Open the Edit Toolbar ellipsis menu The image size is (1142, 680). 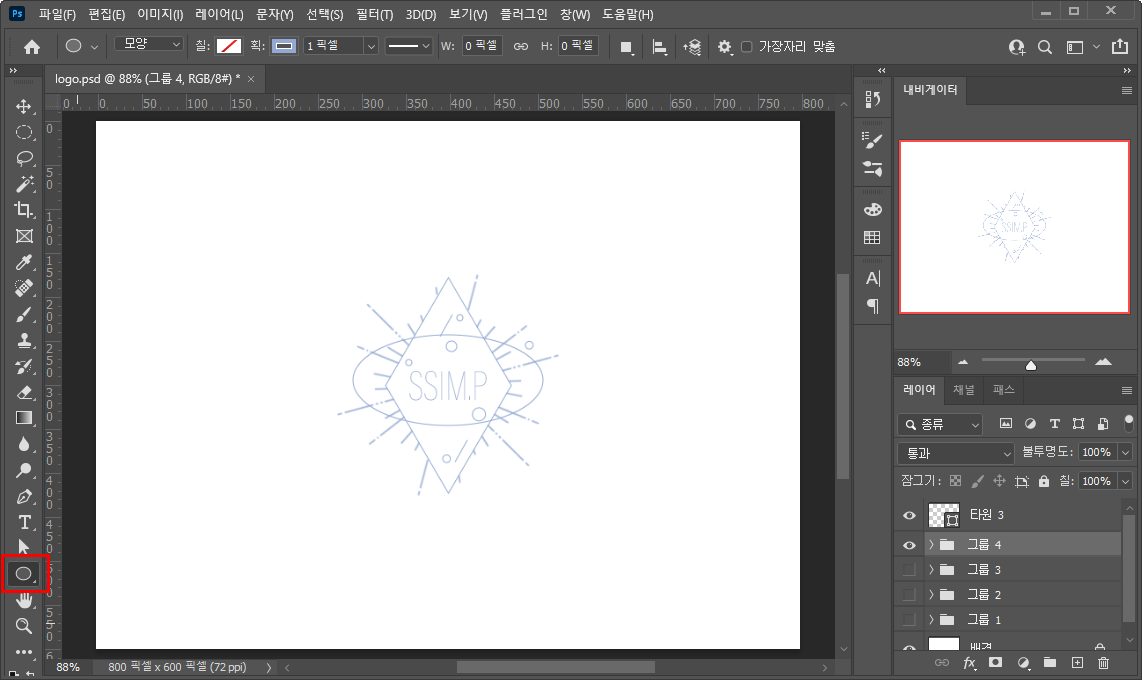coord(24,652)
